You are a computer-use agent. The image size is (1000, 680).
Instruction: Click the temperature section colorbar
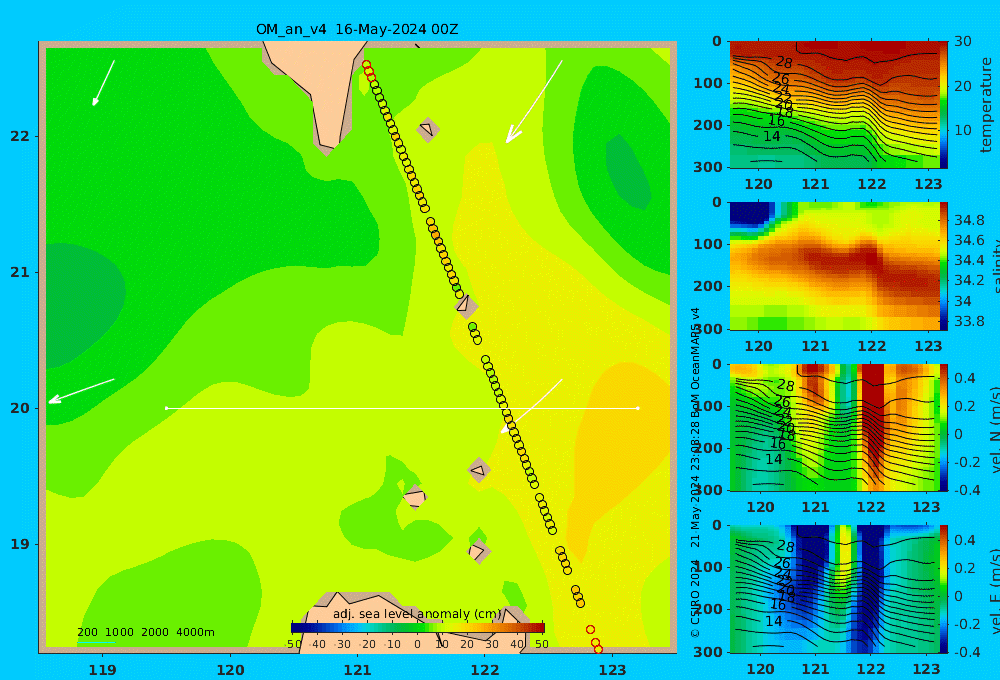tap(943, 105)
